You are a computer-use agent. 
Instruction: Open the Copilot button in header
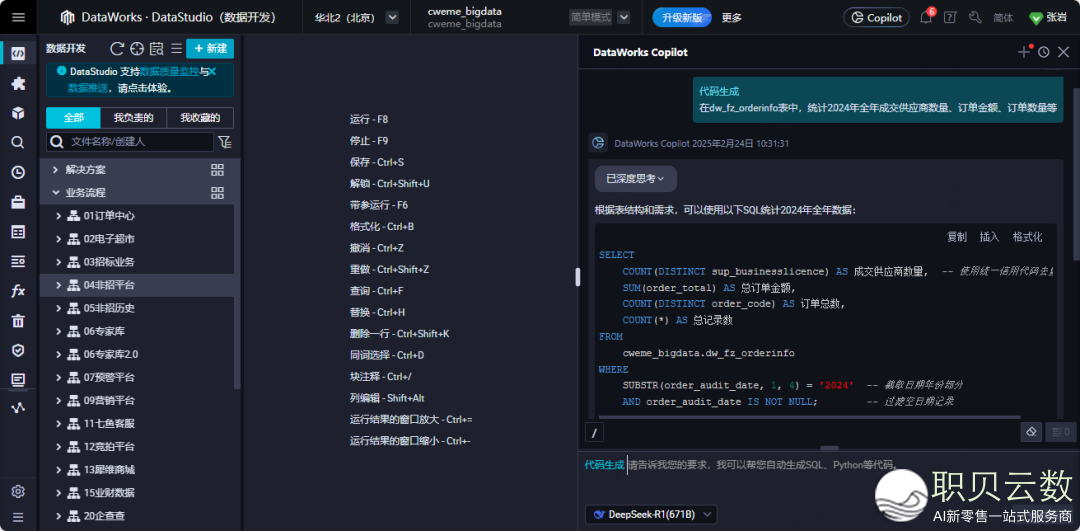pos(876,18)
